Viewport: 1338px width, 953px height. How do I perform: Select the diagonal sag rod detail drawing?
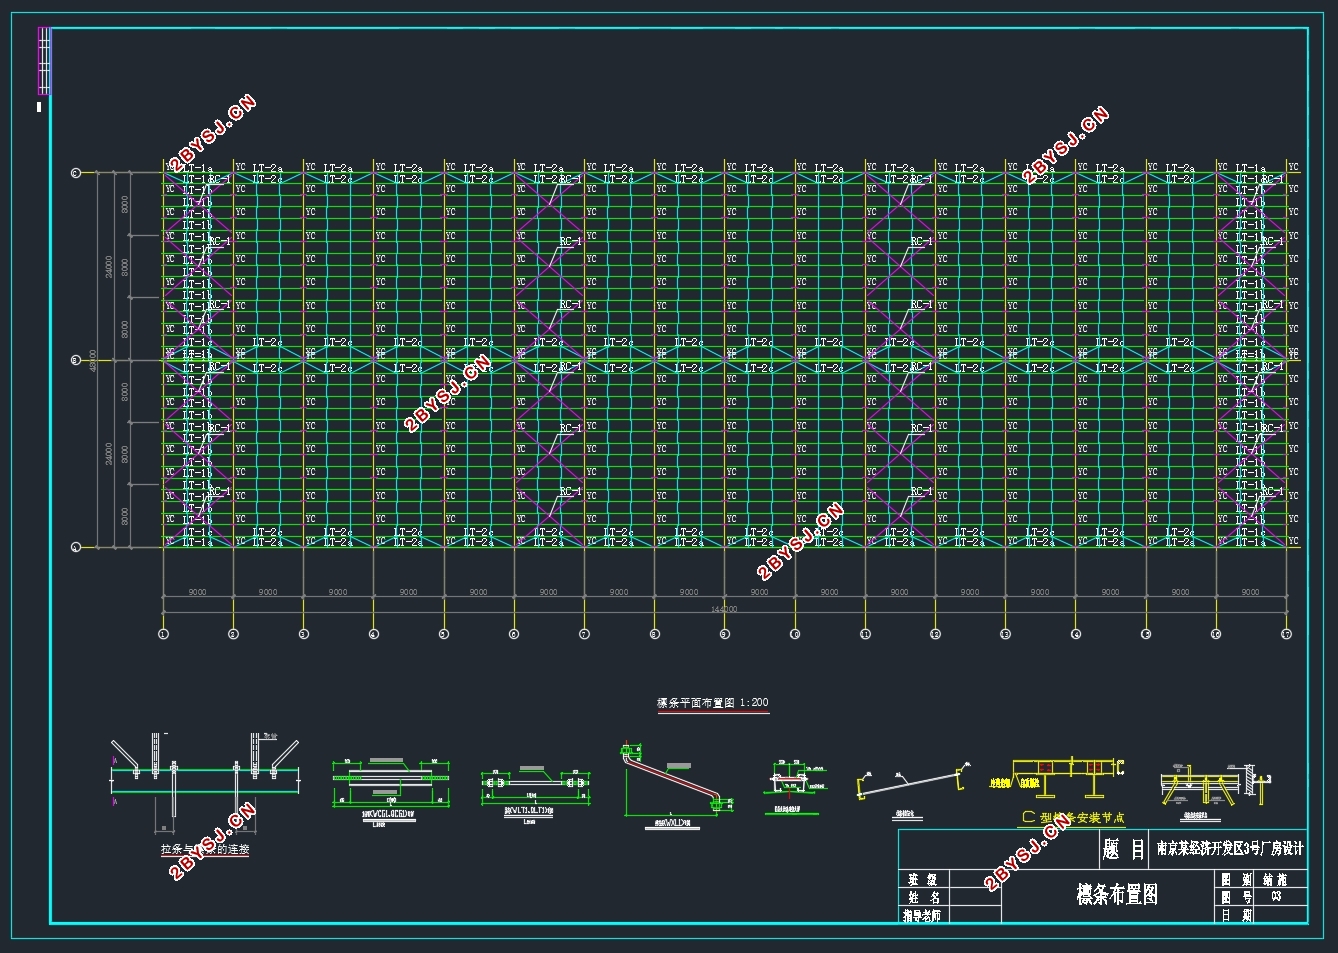point(676,783)
